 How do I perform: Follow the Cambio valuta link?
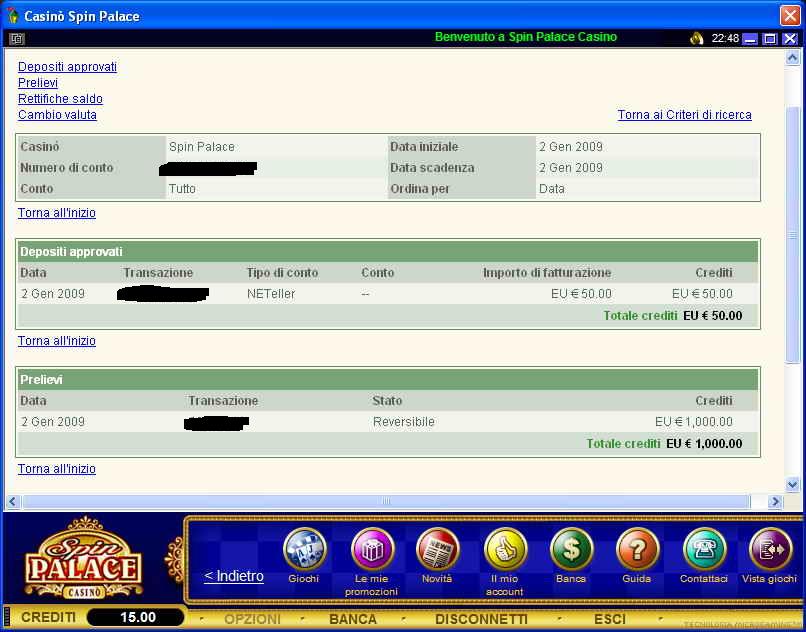(x=58, y=115)
